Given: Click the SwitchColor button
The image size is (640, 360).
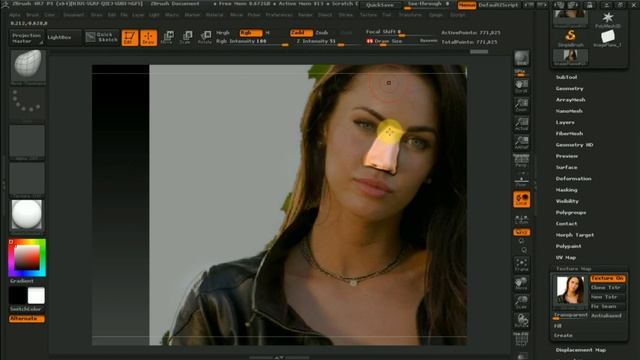Looking at the screenshot, I should 27,309.
